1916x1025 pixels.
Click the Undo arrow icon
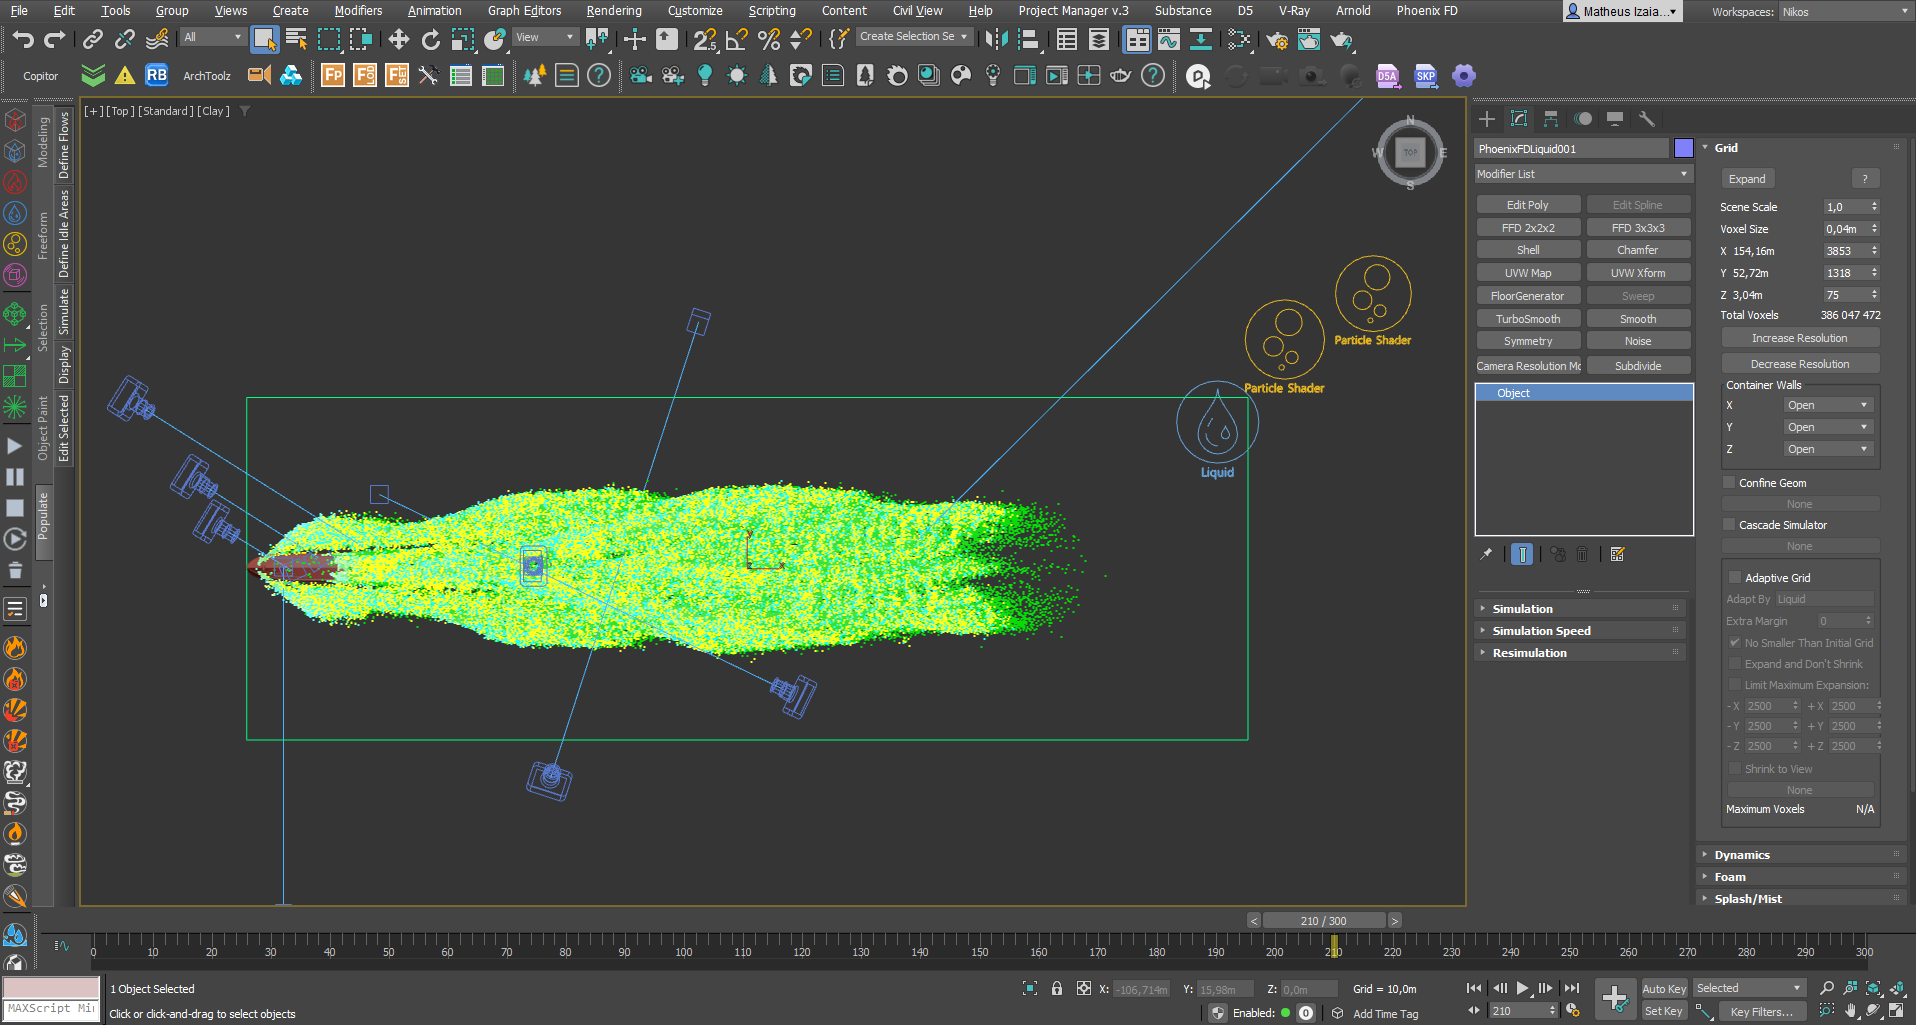tap(23, 39)
